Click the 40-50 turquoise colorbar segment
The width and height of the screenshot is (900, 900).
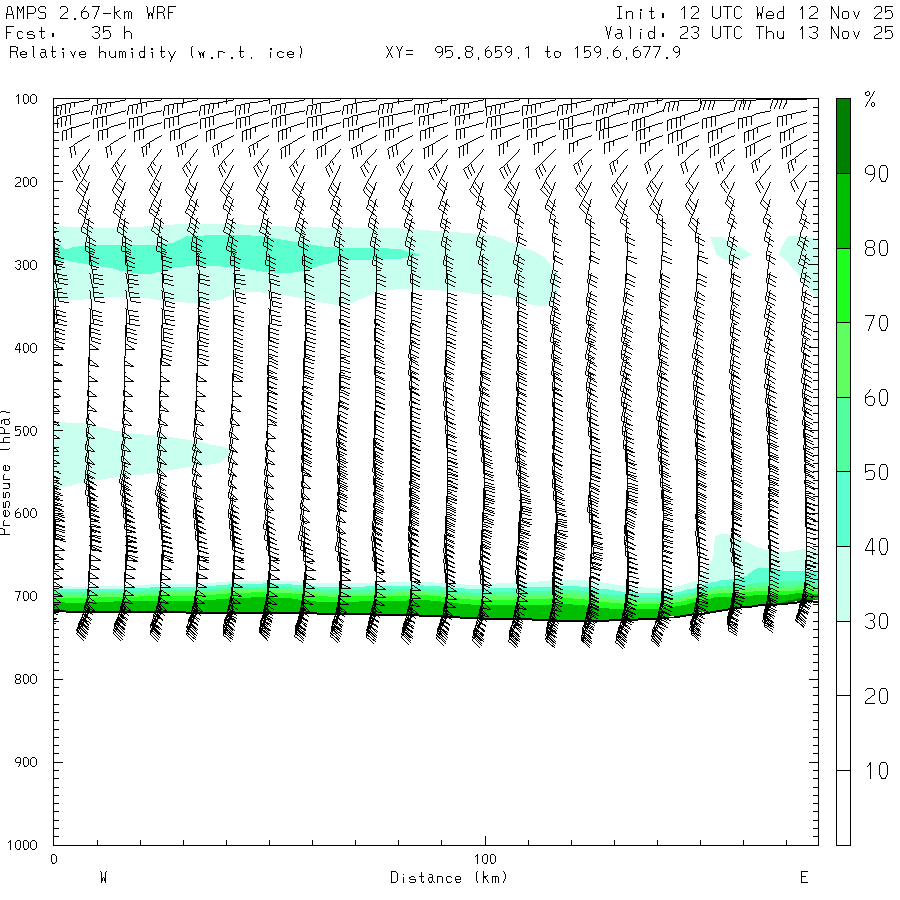pos(843,509)
